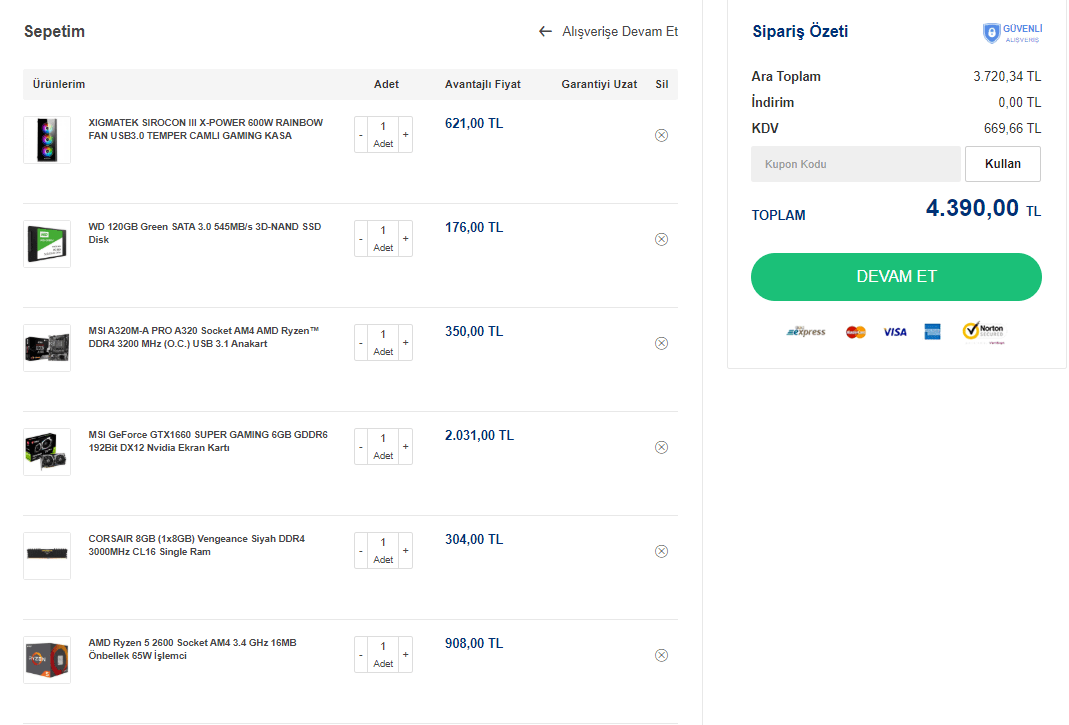Delete WD 120GB Green SSD item
Image resolution: width=1069 pixels, height=725 pixels.
(x=661, y=239)
